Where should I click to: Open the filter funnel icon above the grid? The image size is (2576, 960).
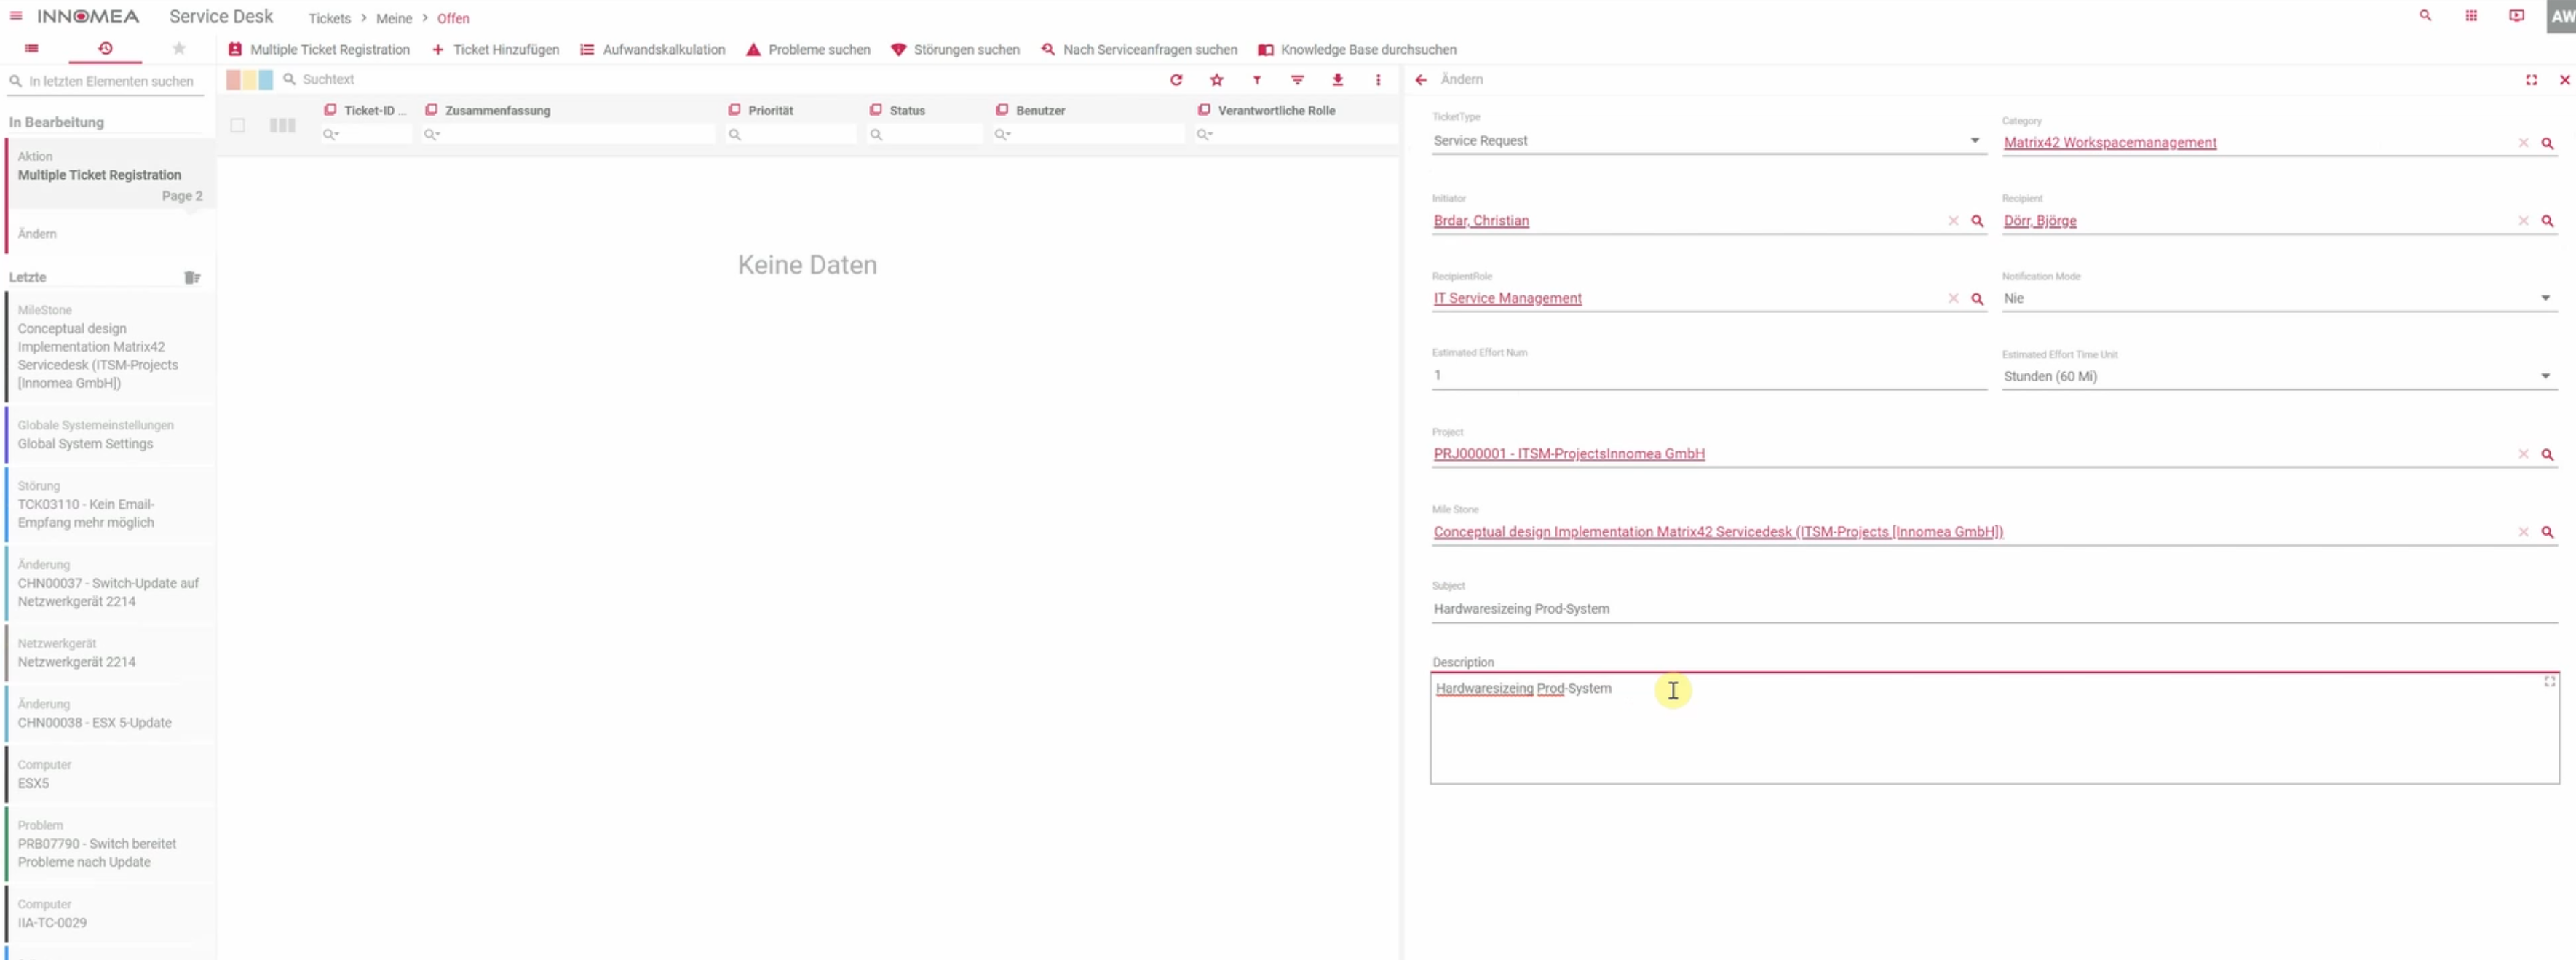point(1257,80)
